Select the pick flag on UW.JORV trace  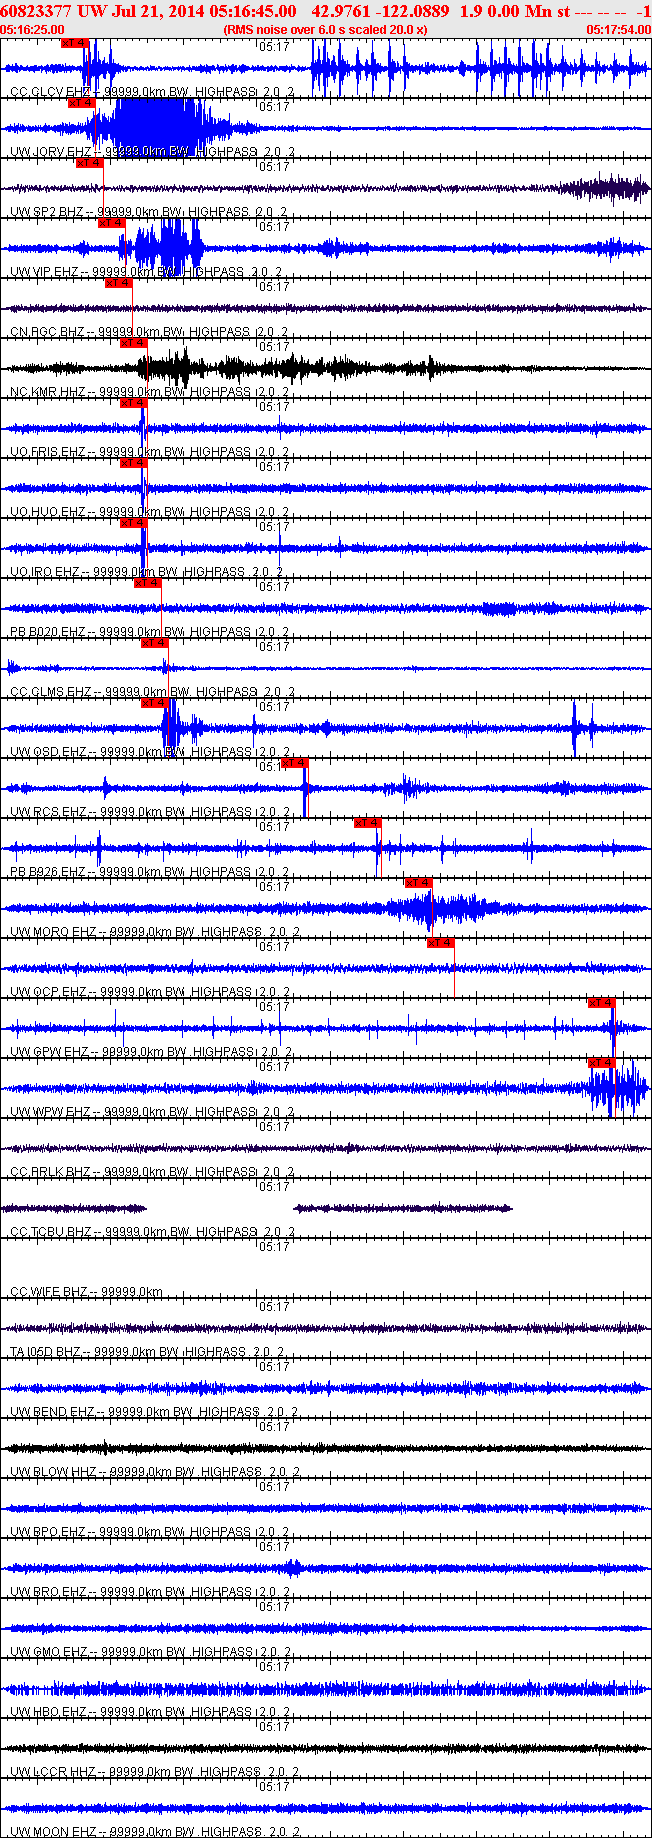click(x=81, y=103)
